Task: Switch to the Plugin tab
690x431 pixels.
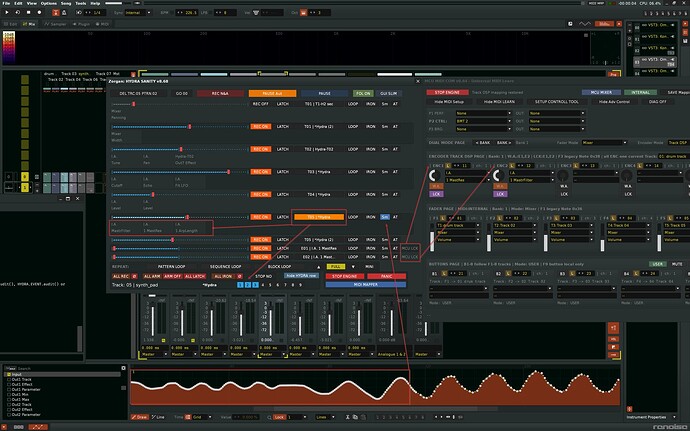Action: click(81, 24)
